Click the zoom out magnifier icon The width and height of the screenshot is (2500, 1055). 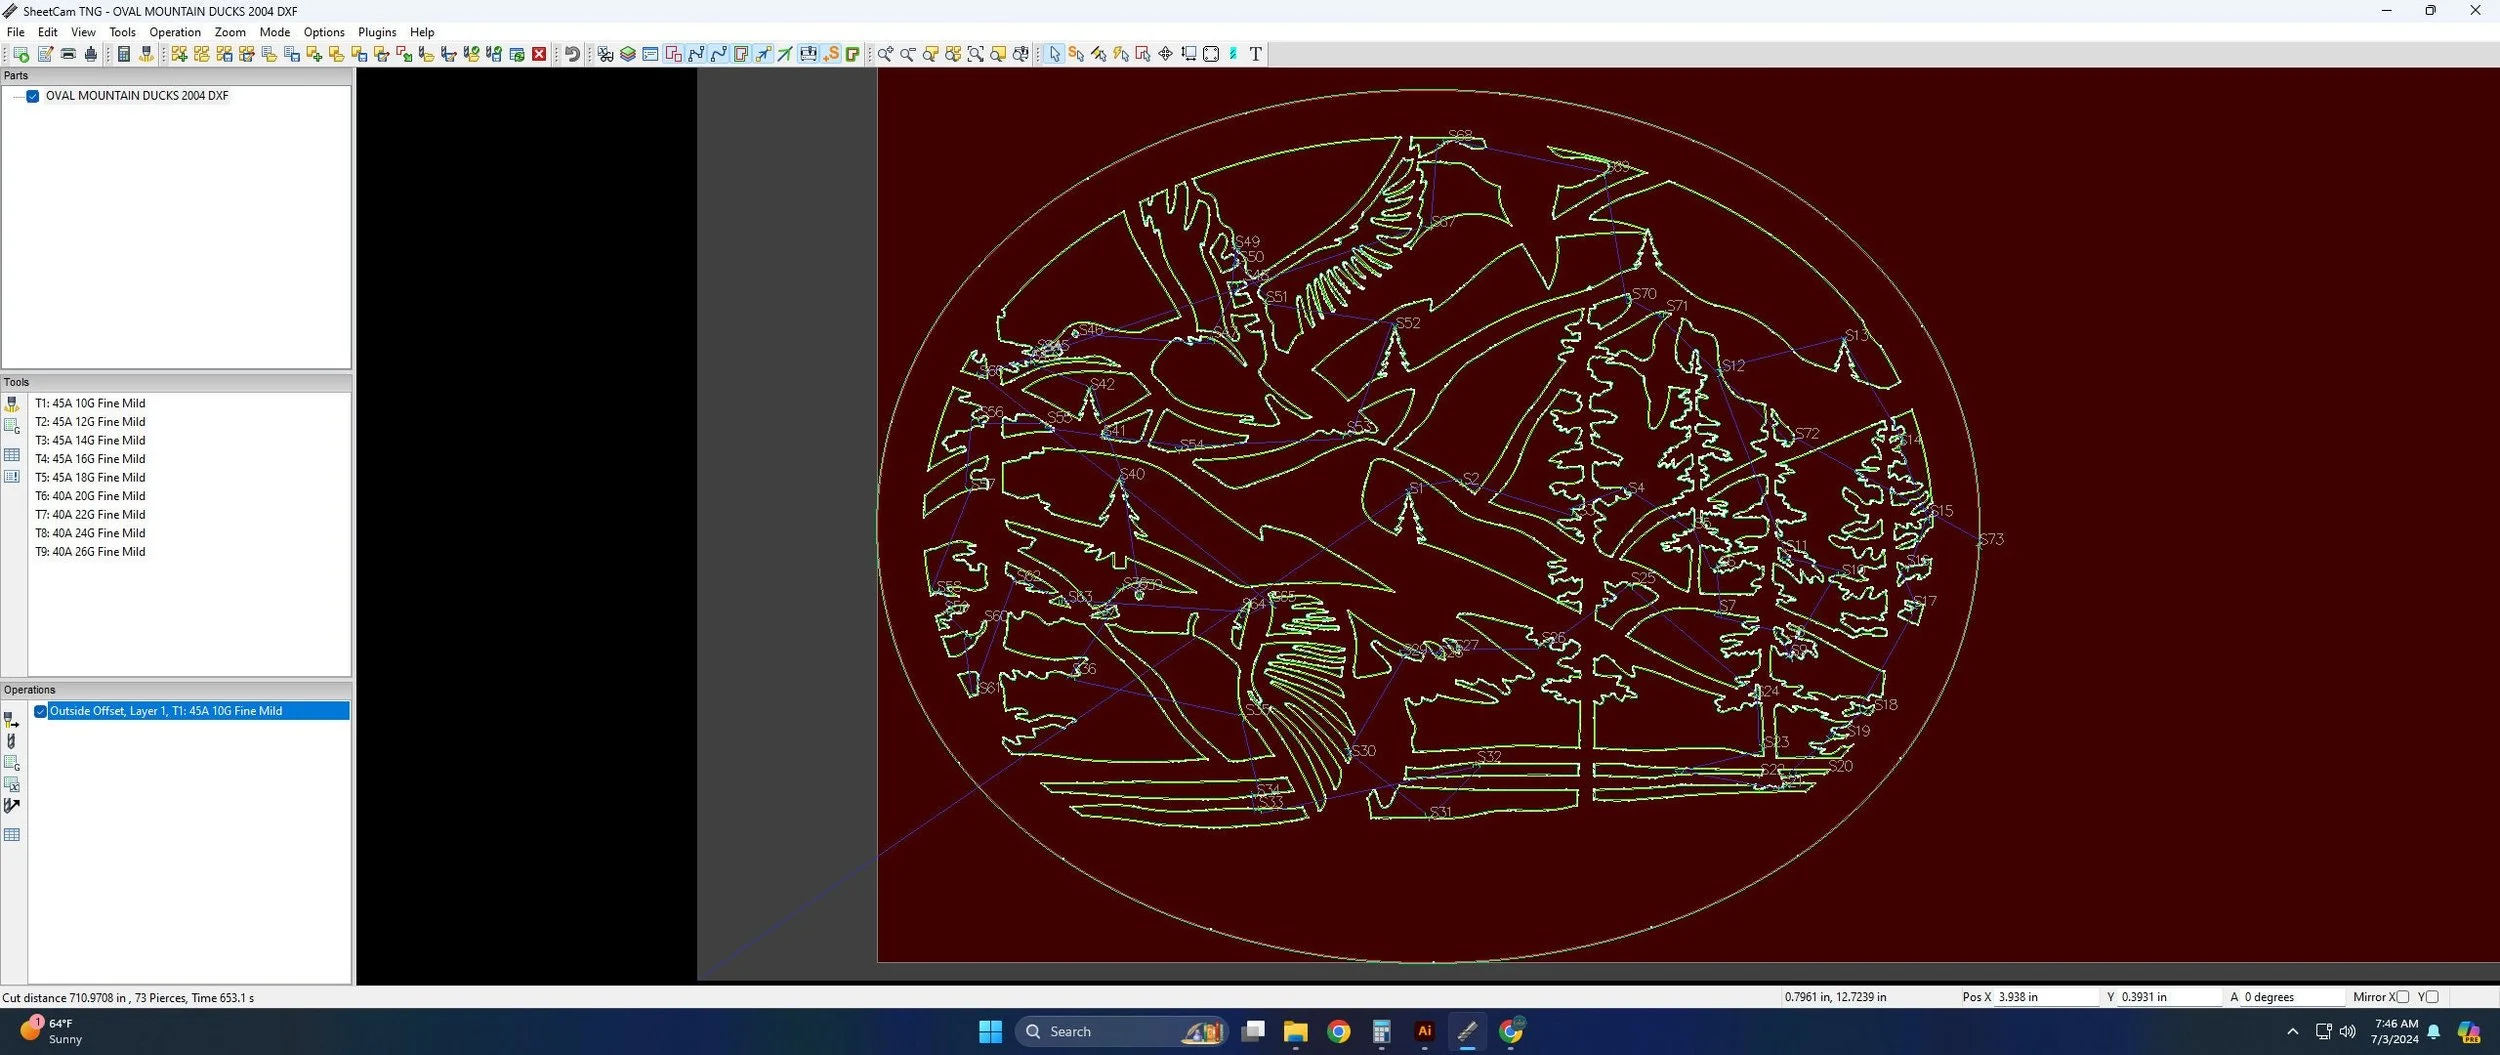[x=908, y=54]
